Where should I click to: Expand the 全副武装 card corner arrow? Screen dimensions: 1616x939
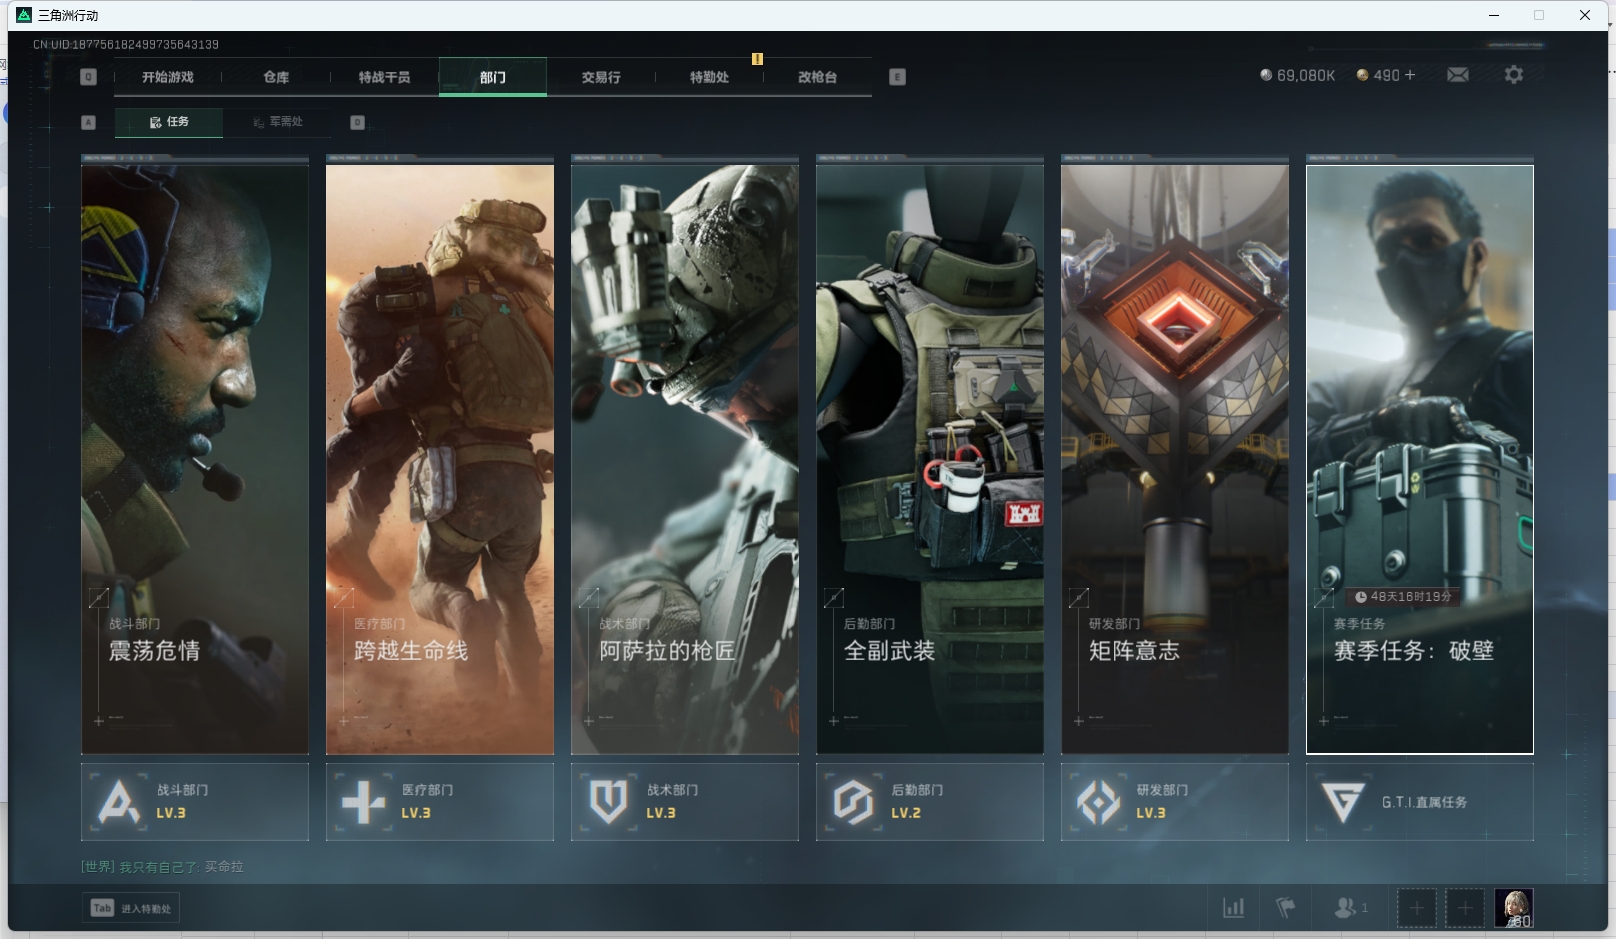click(x=833, y=598)
